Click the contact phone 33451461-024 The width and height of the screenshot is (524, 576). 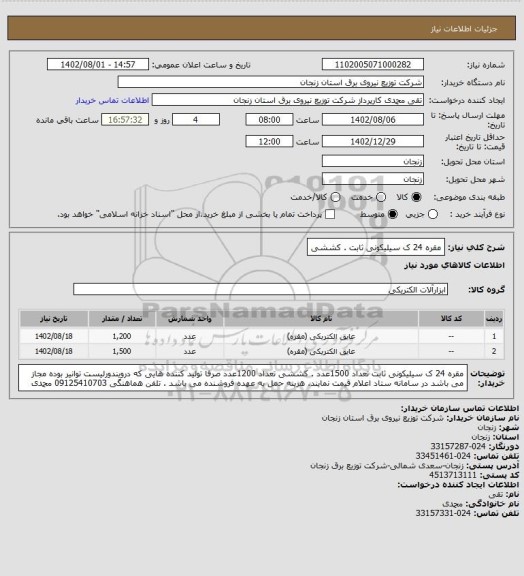click(443, 456)
